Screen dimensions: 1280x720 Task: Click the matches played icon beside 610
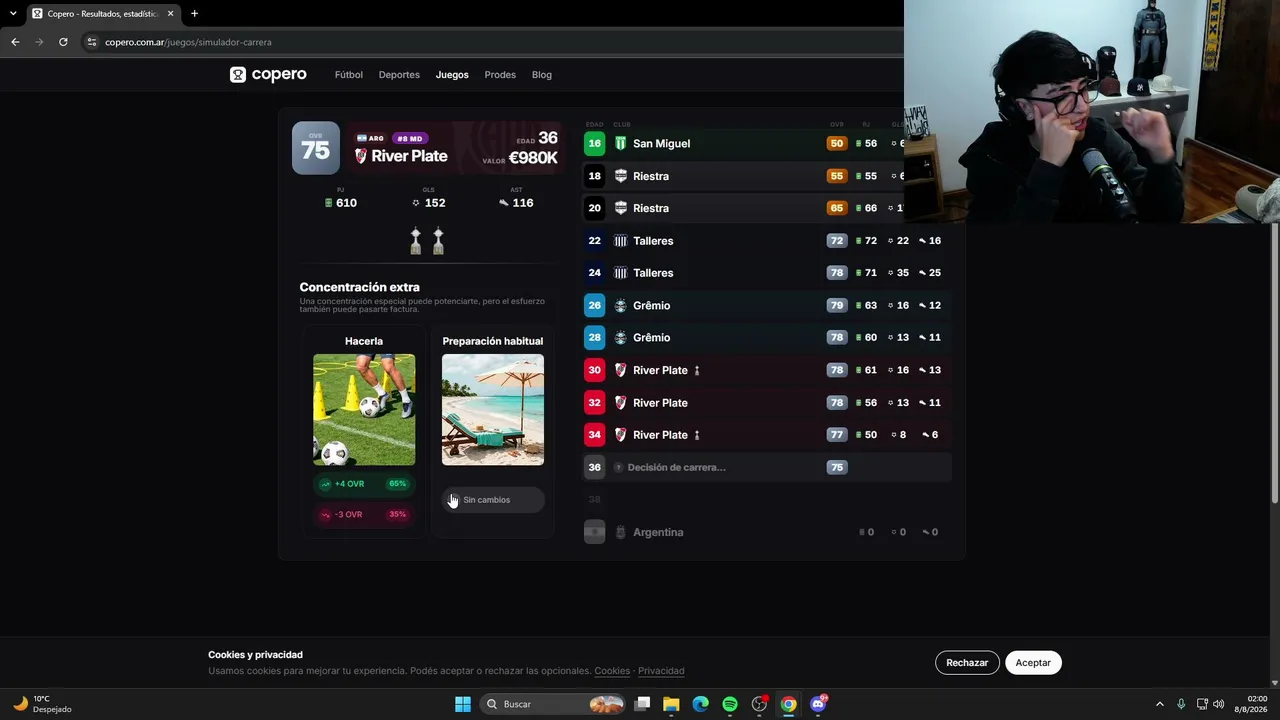pos(329,203)
